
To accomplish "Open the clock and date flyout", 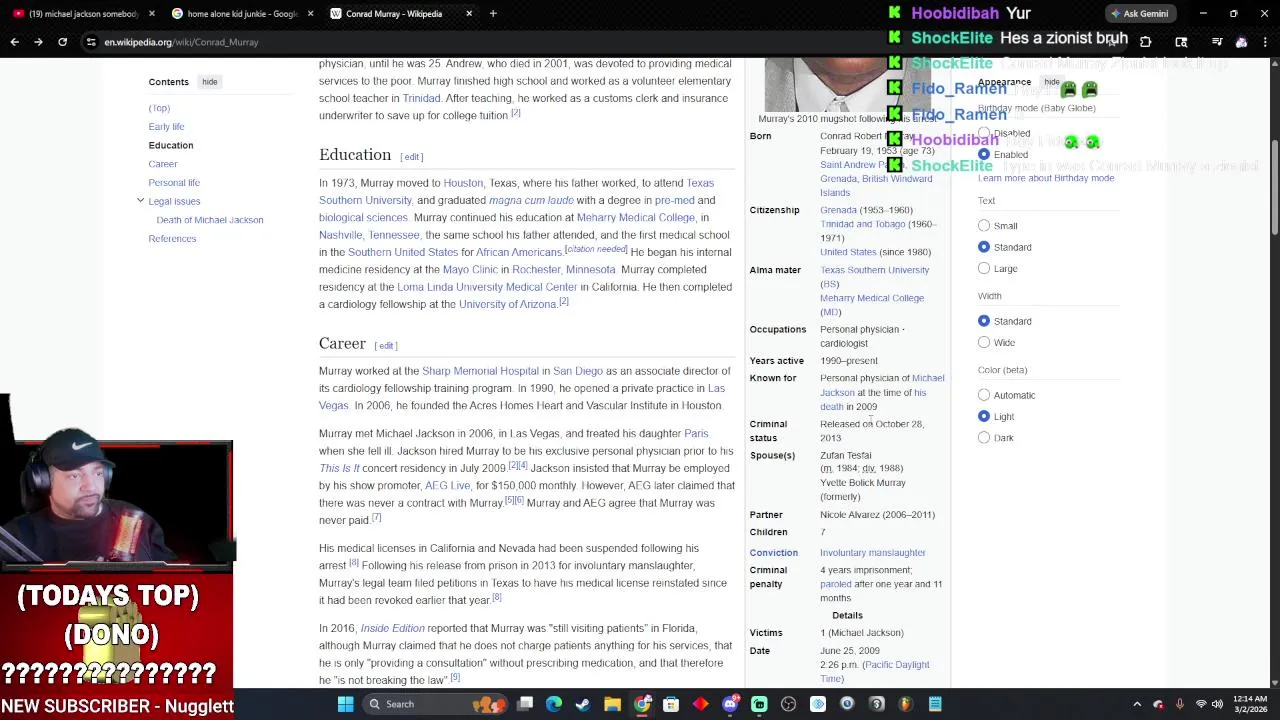I will point(1249,704).
